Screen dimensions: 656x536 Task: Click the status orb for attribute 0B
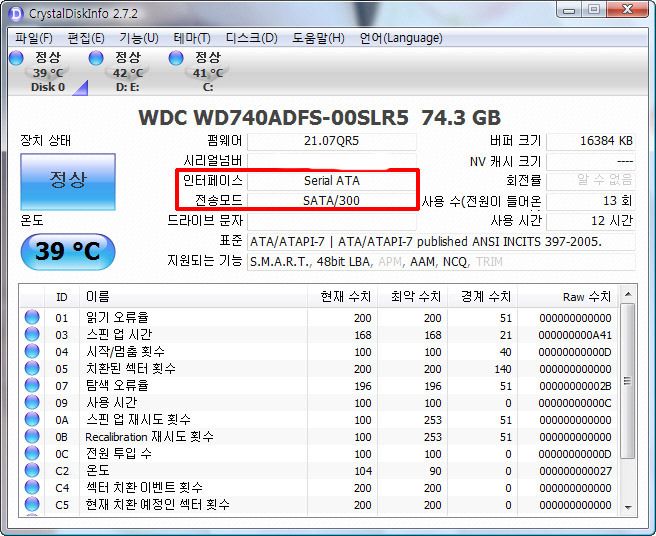coord(32,436)
